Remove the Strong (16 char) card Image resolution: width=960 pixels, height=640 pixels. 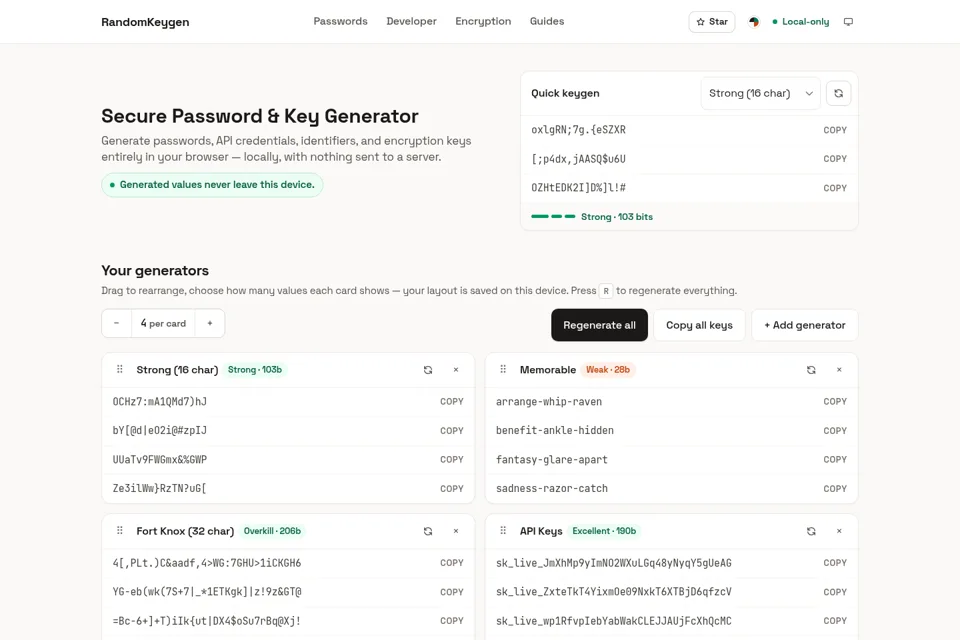pos(456,370)
